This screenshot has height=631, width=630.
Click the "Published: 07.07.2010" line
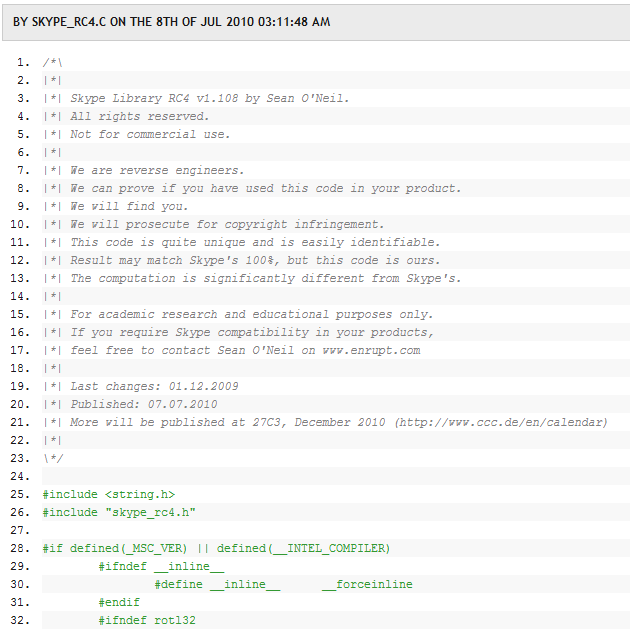143,404
